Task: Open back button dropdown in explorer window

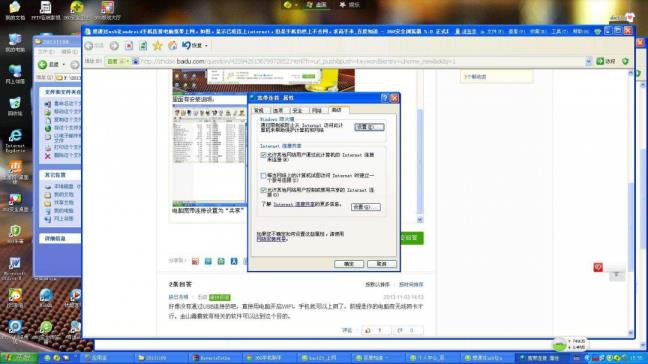Action: [64, 65]
